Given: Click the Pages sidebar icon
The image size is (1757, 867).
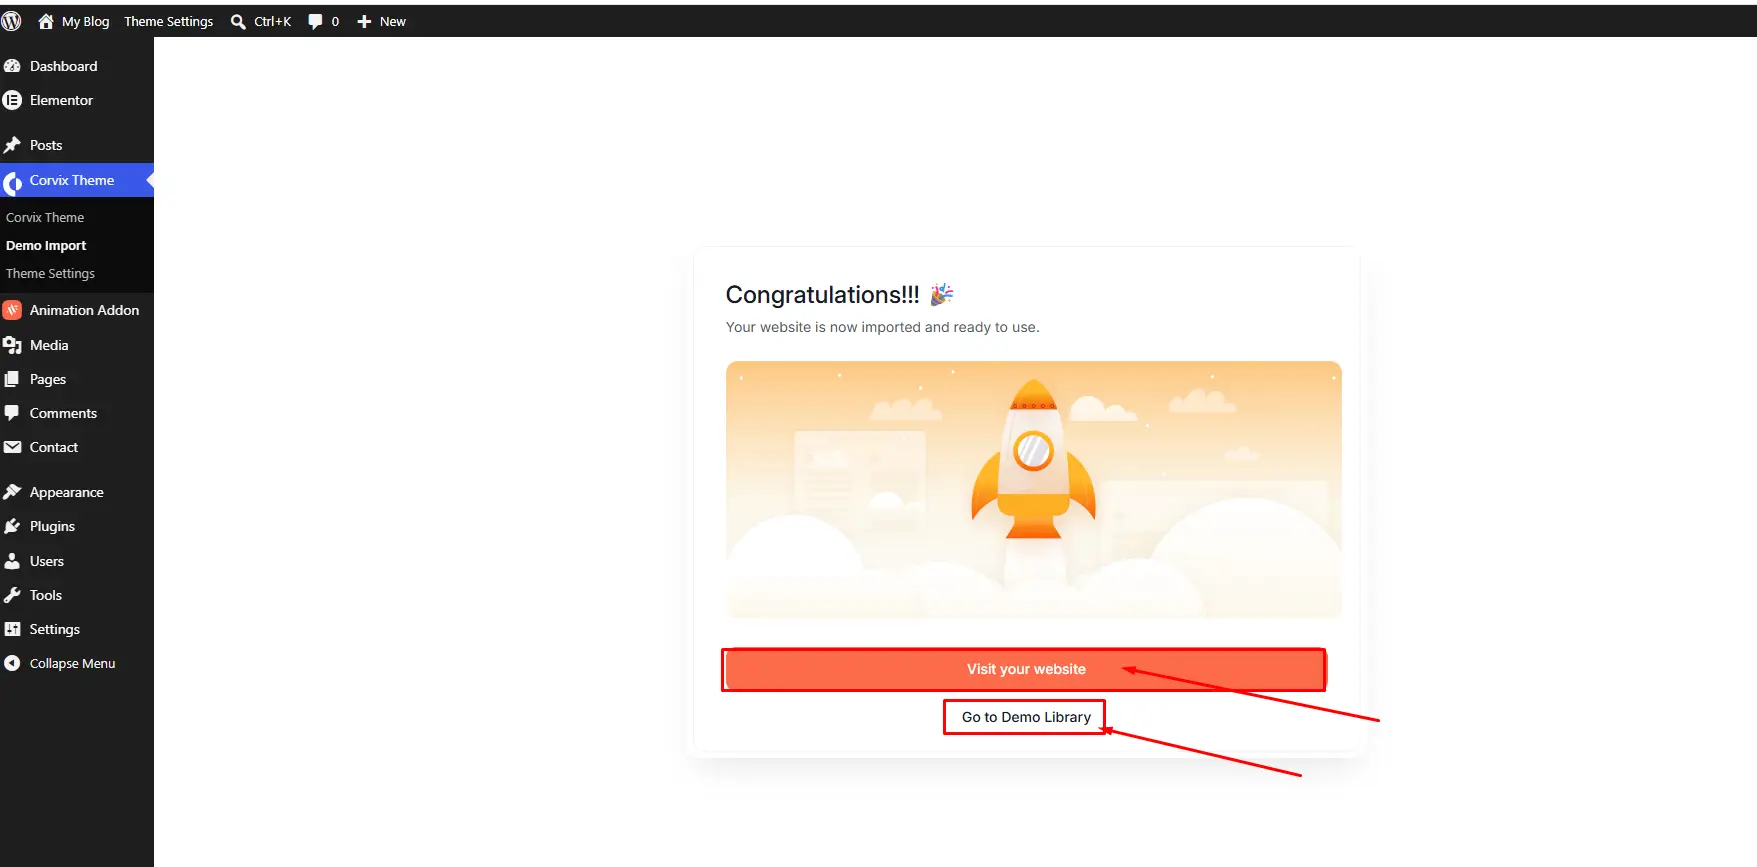Looking at the screenshot, I should [x=12, y=379].
